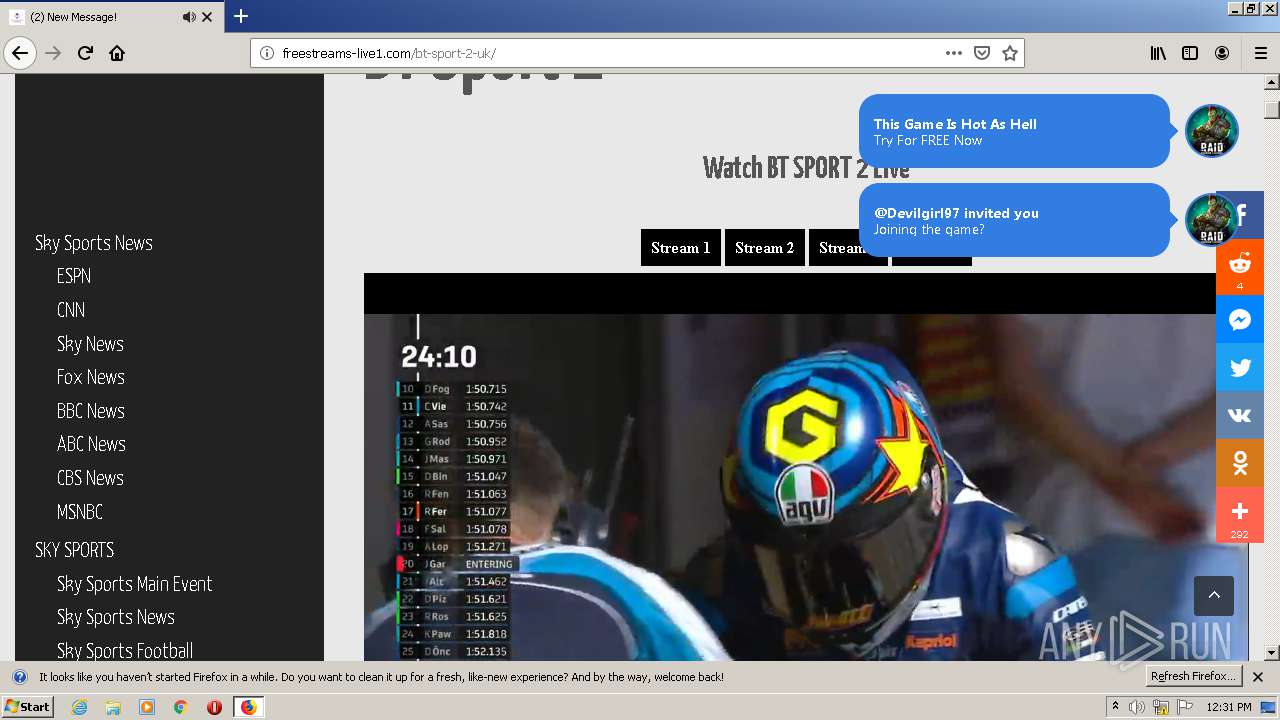
Task: Go back to the previous page
Action: 20,53
